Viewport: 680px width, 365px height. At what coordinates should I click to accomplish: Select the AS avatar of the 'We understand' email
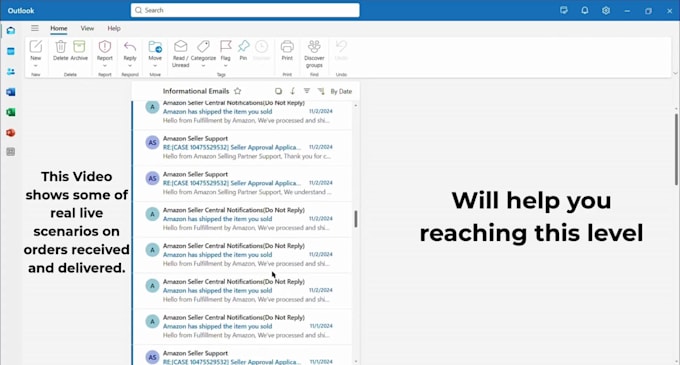[152, 178]
